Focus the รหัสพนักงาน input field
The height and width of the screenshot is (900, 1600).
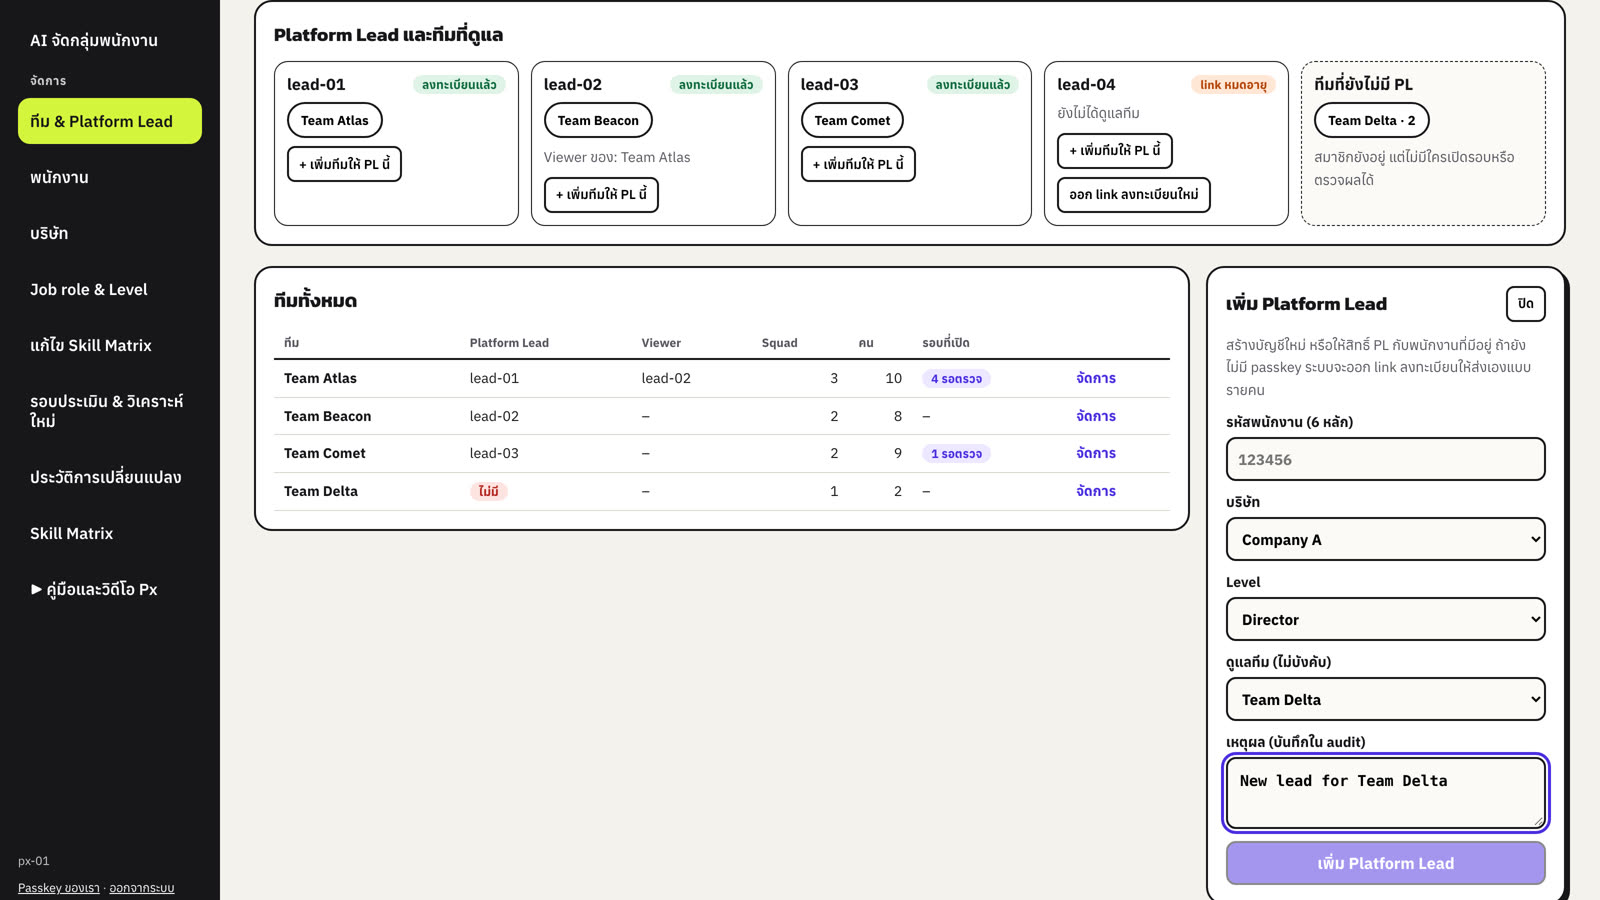(1386, 459)
